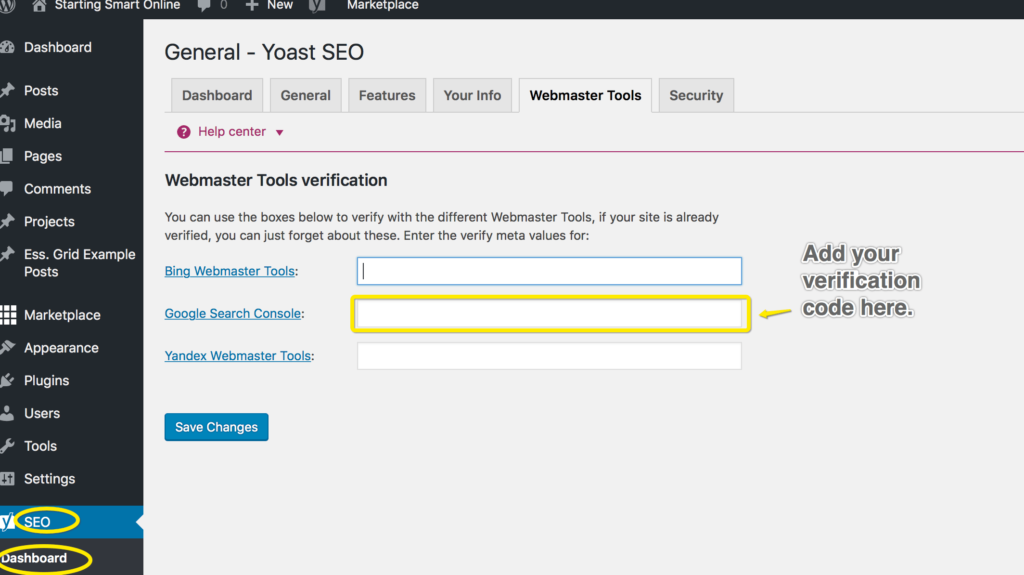
Task: Open Comments in sidebar menu
Action: click(57, 188)
